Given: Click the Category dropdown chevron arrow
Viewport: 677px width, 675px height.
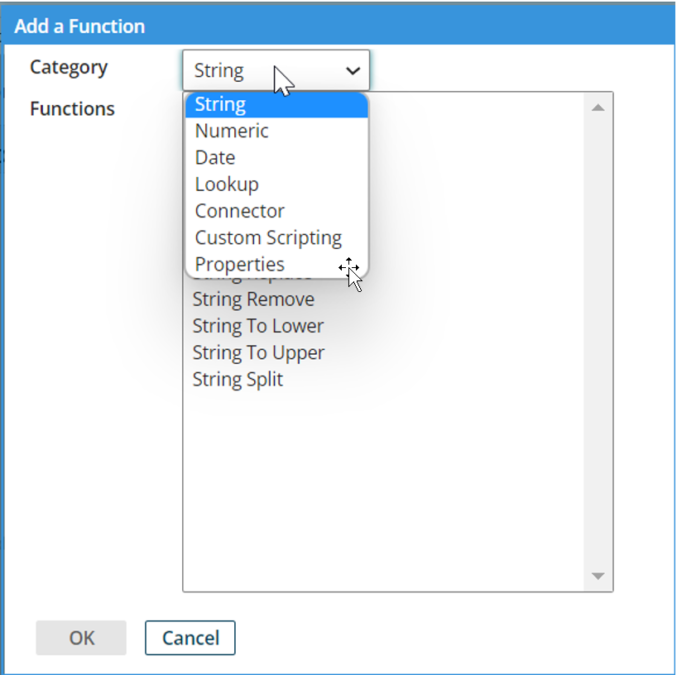Looking at the screenshot, I should (x=352, y=71).
